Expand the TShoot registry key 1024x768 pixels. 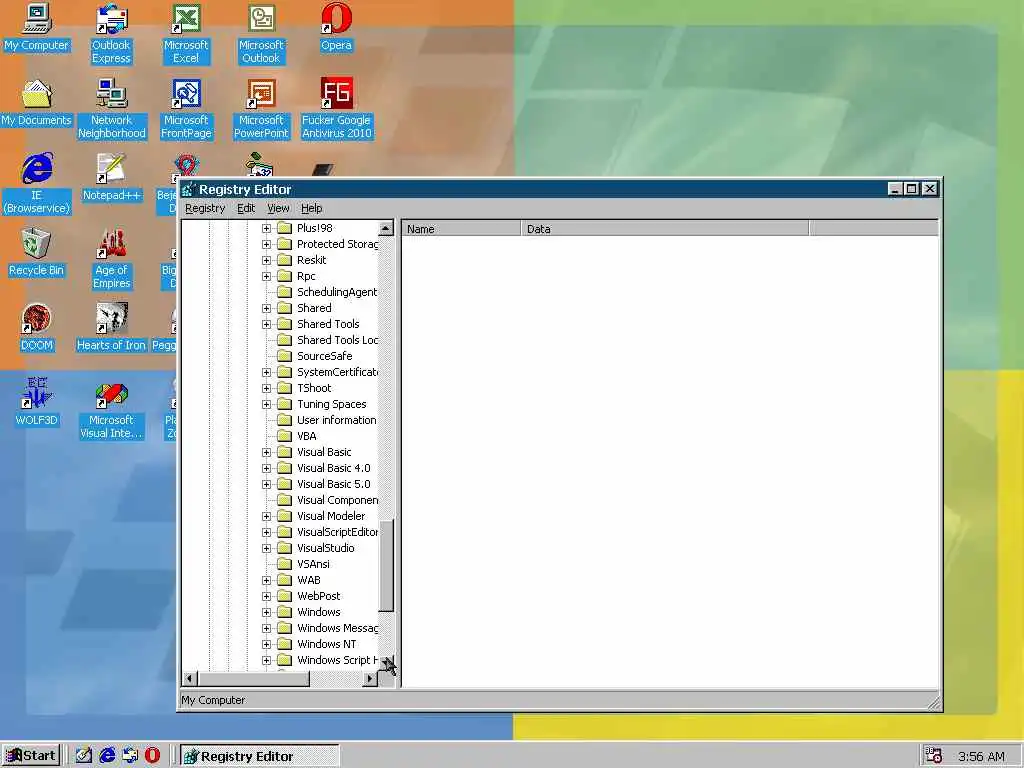(x=266, y=389)
